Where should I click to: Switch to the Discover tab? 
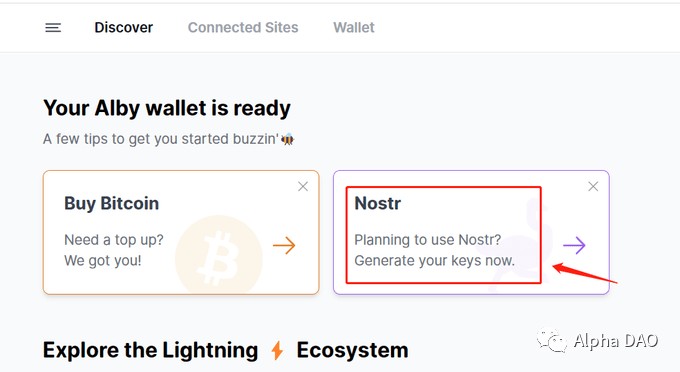click(124, 27)
